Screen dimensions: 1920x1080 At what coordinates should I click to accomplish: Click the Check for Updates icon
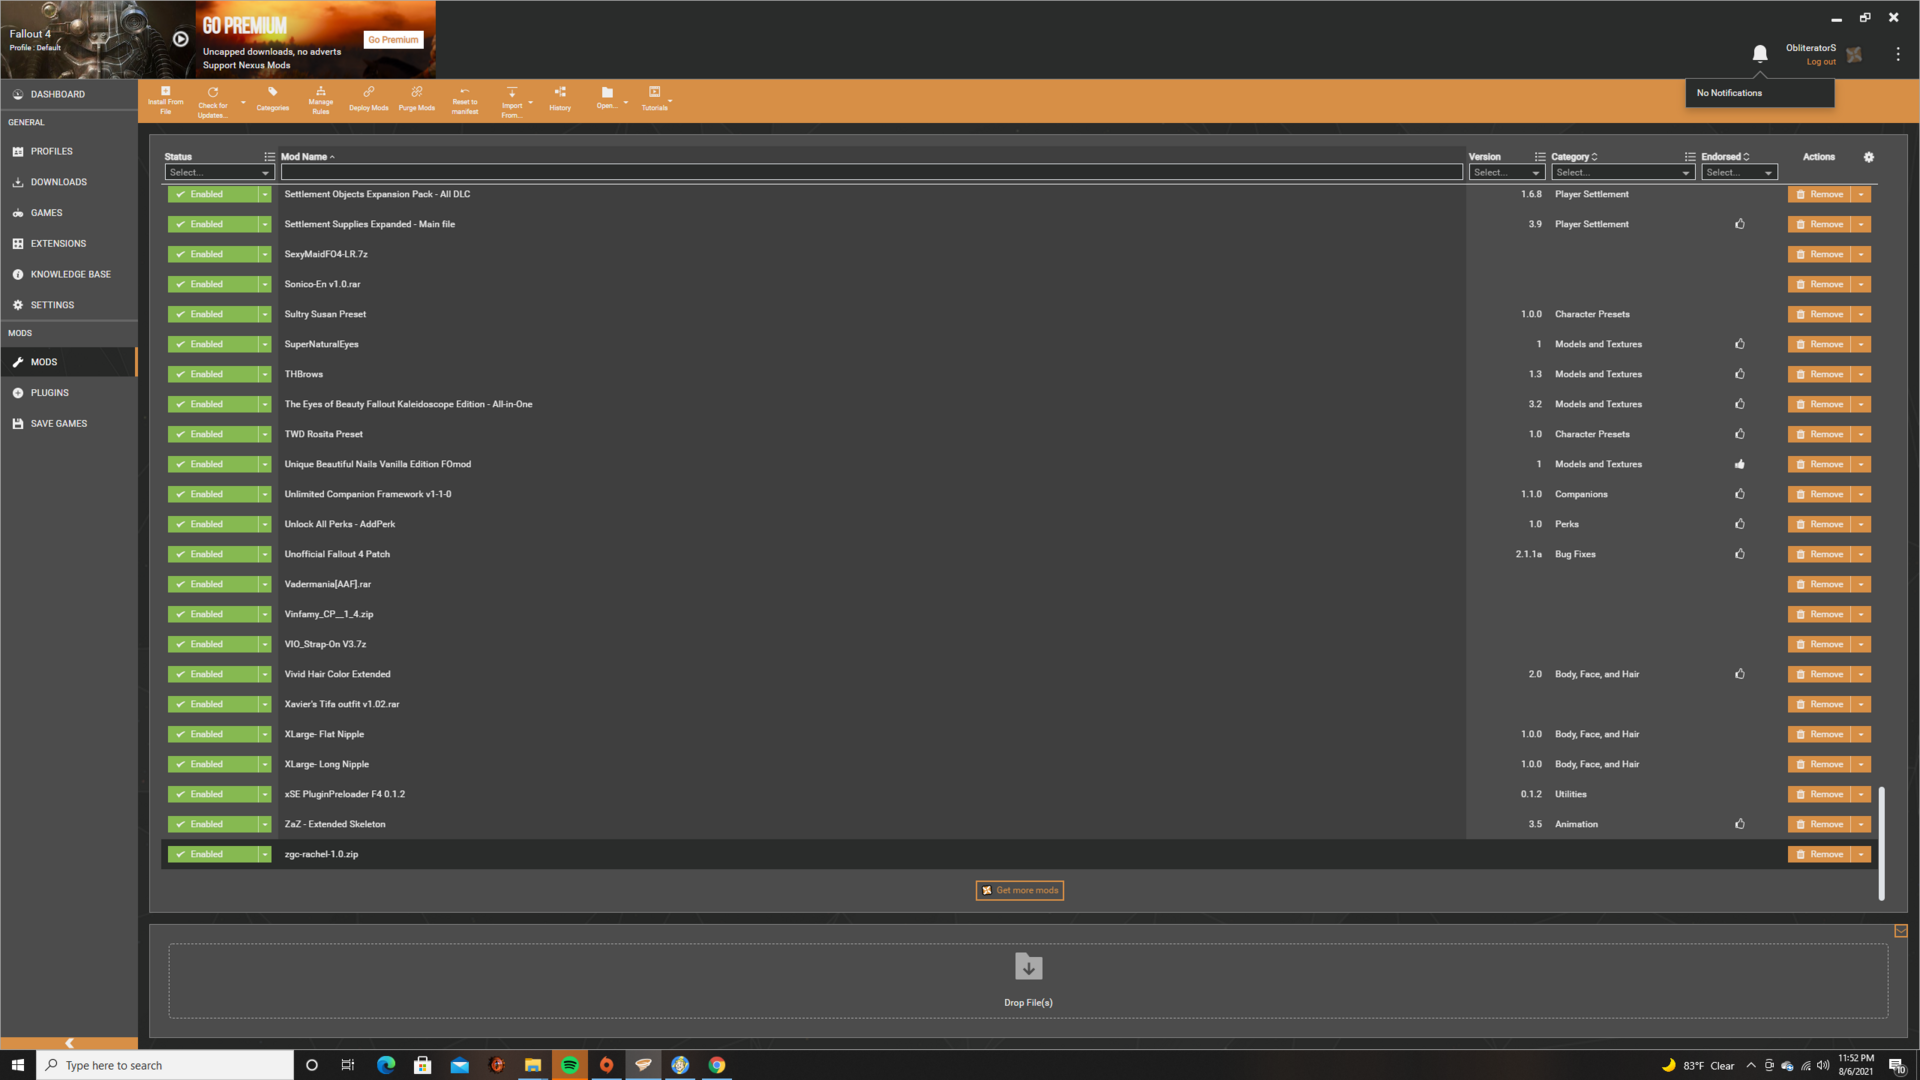point(212,92)
